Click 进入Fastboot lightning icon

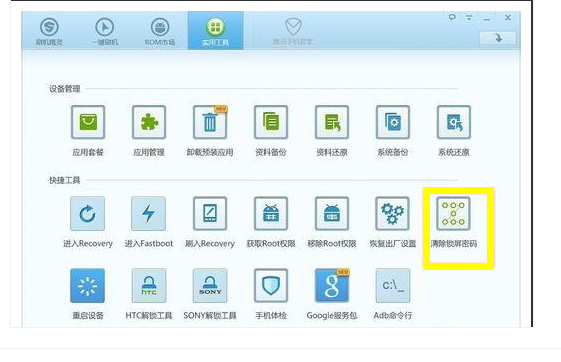coord(148,214)
